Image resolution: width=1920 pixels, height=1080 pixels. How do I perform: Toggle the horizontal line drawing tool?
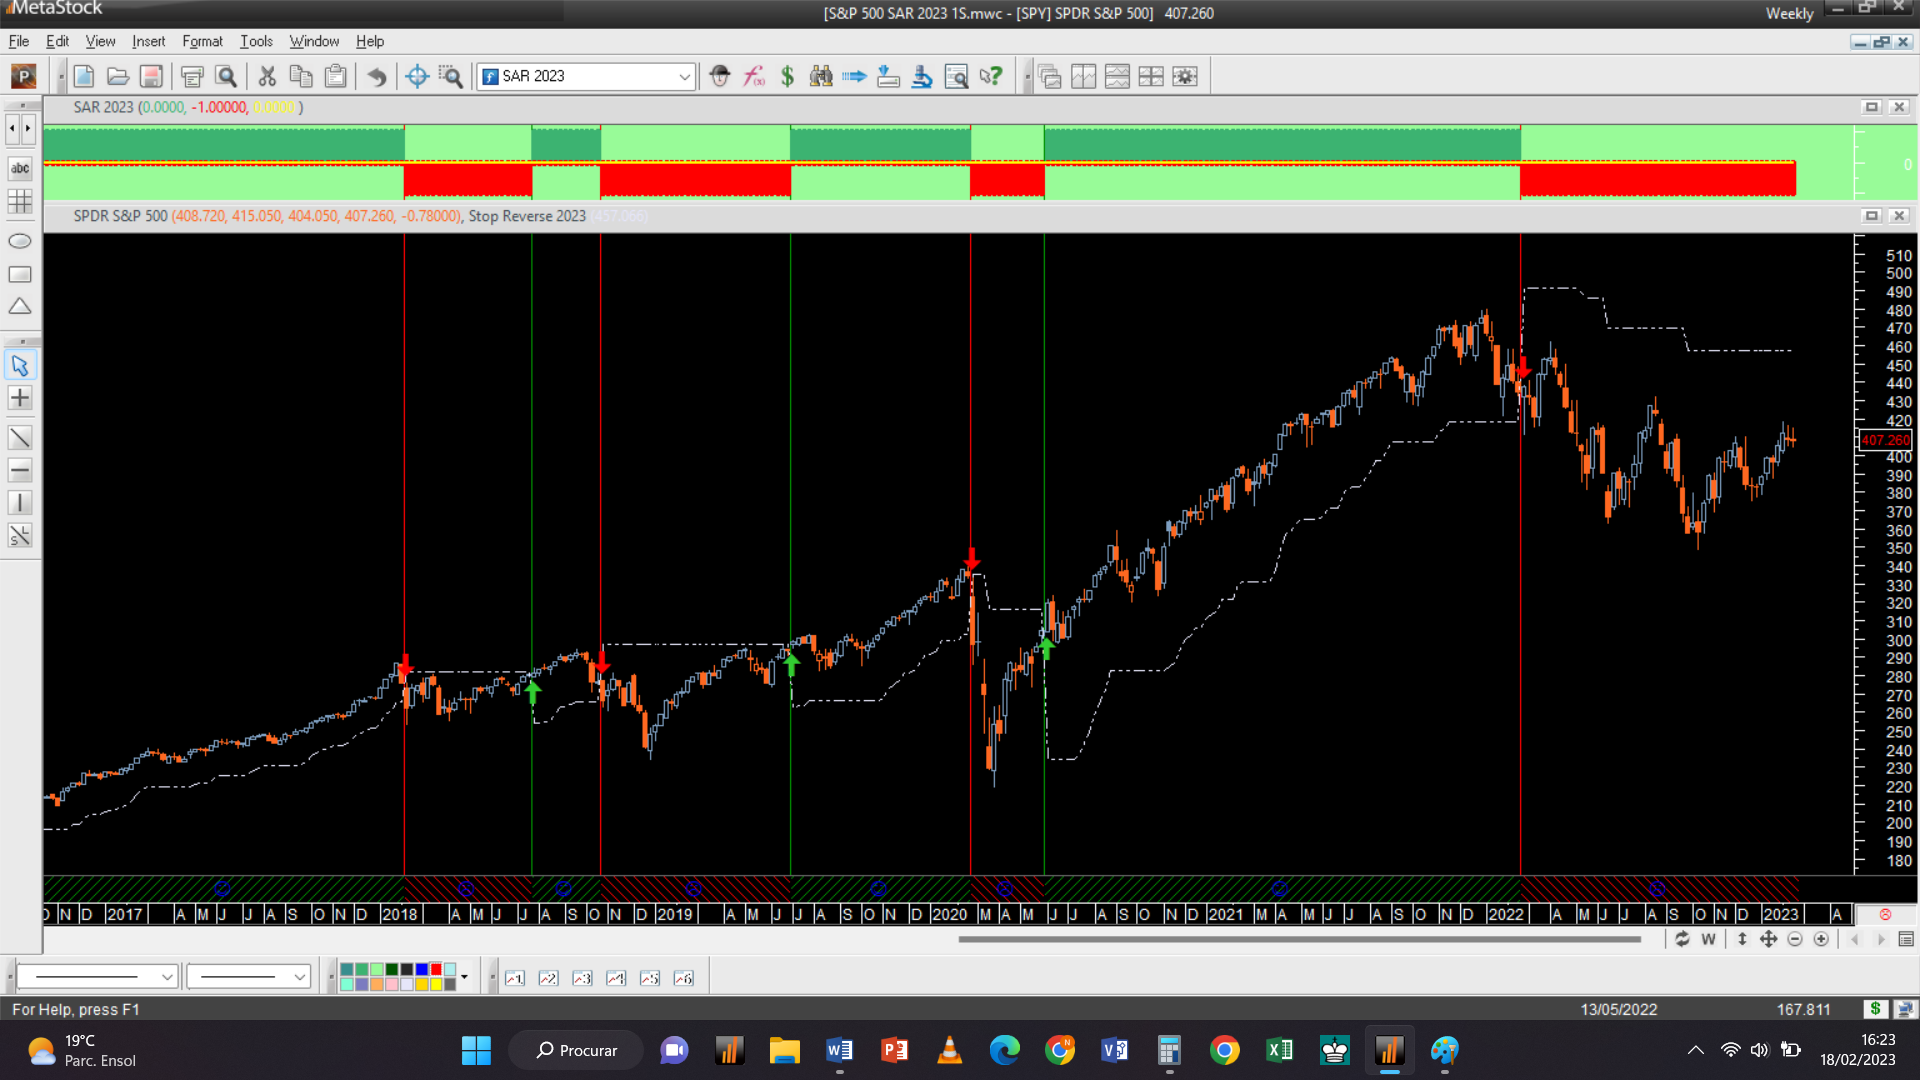click(20, 470)
